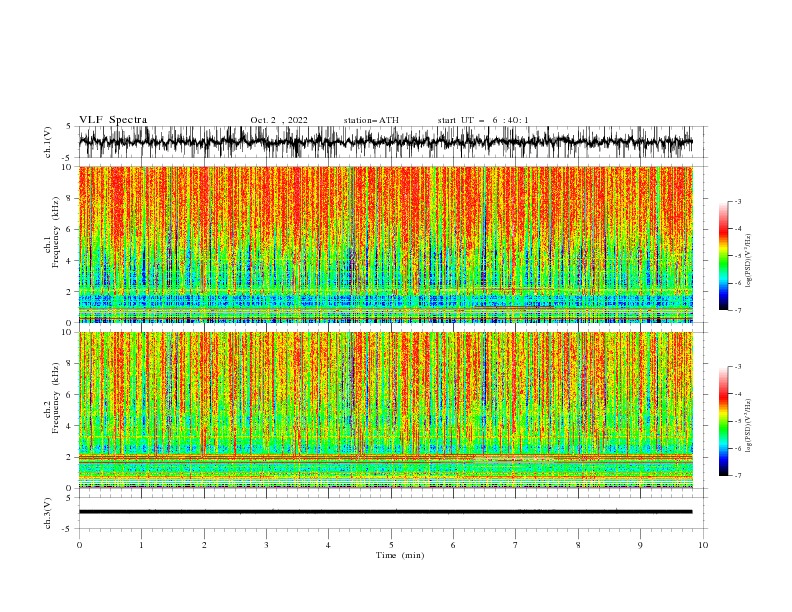Click time axis tick label "1"
The height and width of the screenshot is (612, 792).
pos(141,545)
